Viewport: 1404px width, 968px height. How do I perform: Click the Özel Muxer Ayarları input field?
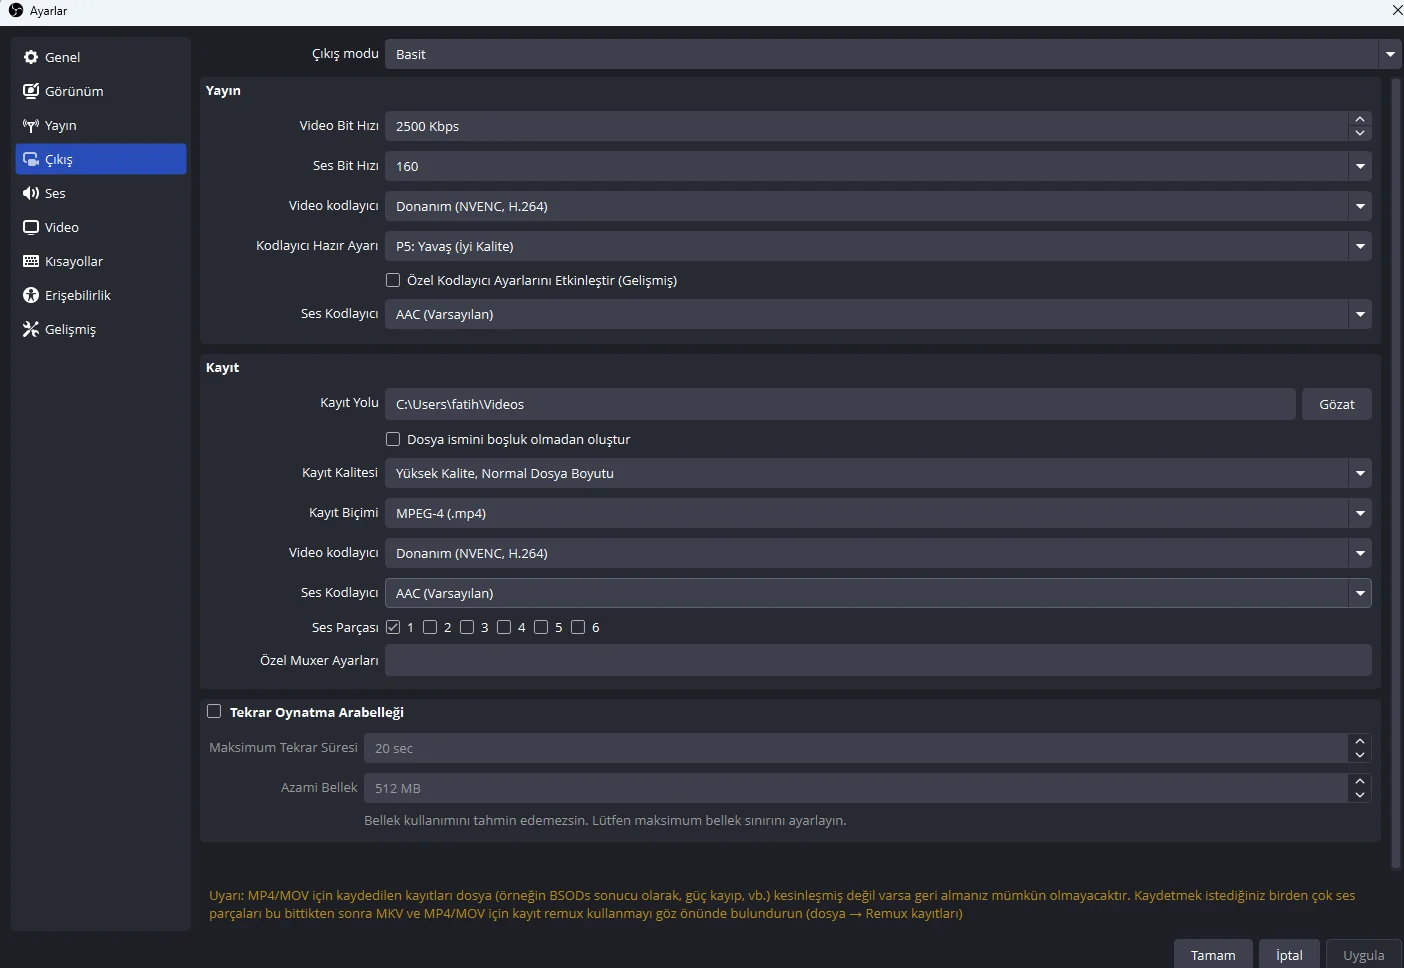click(878, 660)
